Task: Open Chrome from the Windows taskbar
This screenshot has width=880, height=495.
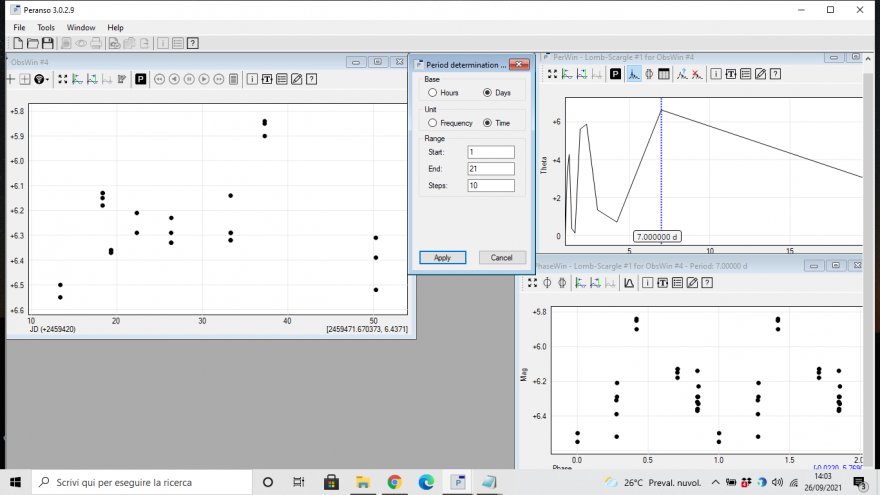Action: [x=394, y=482]
